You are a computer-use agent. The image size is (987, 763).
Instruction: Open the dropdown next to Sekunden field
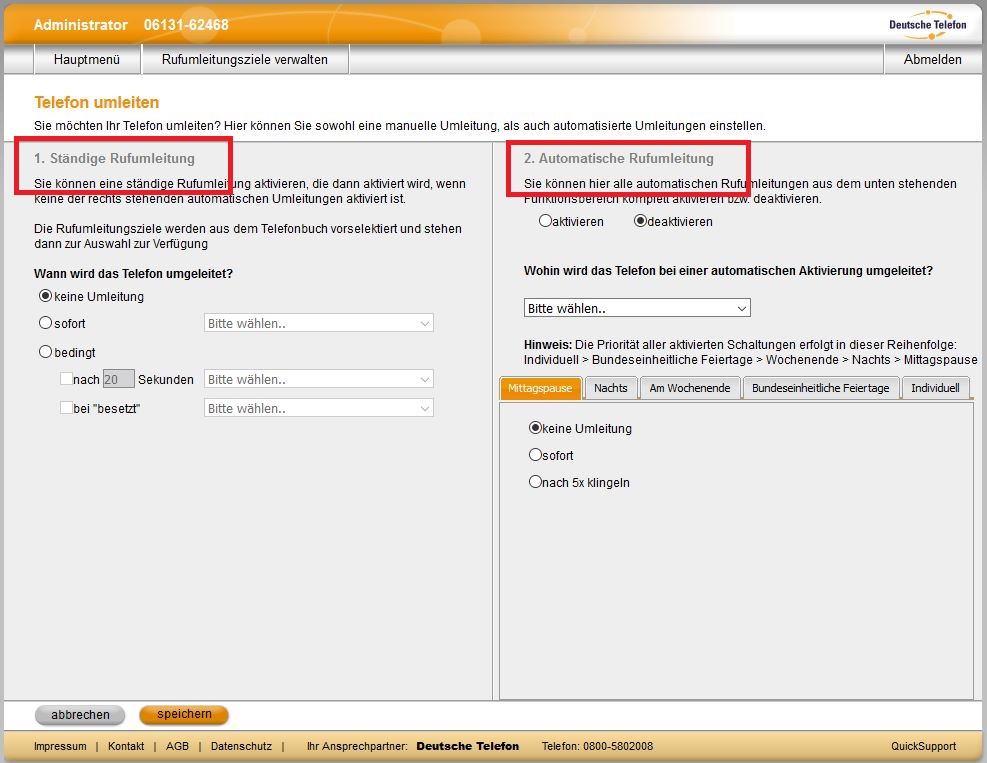[318, 379]
